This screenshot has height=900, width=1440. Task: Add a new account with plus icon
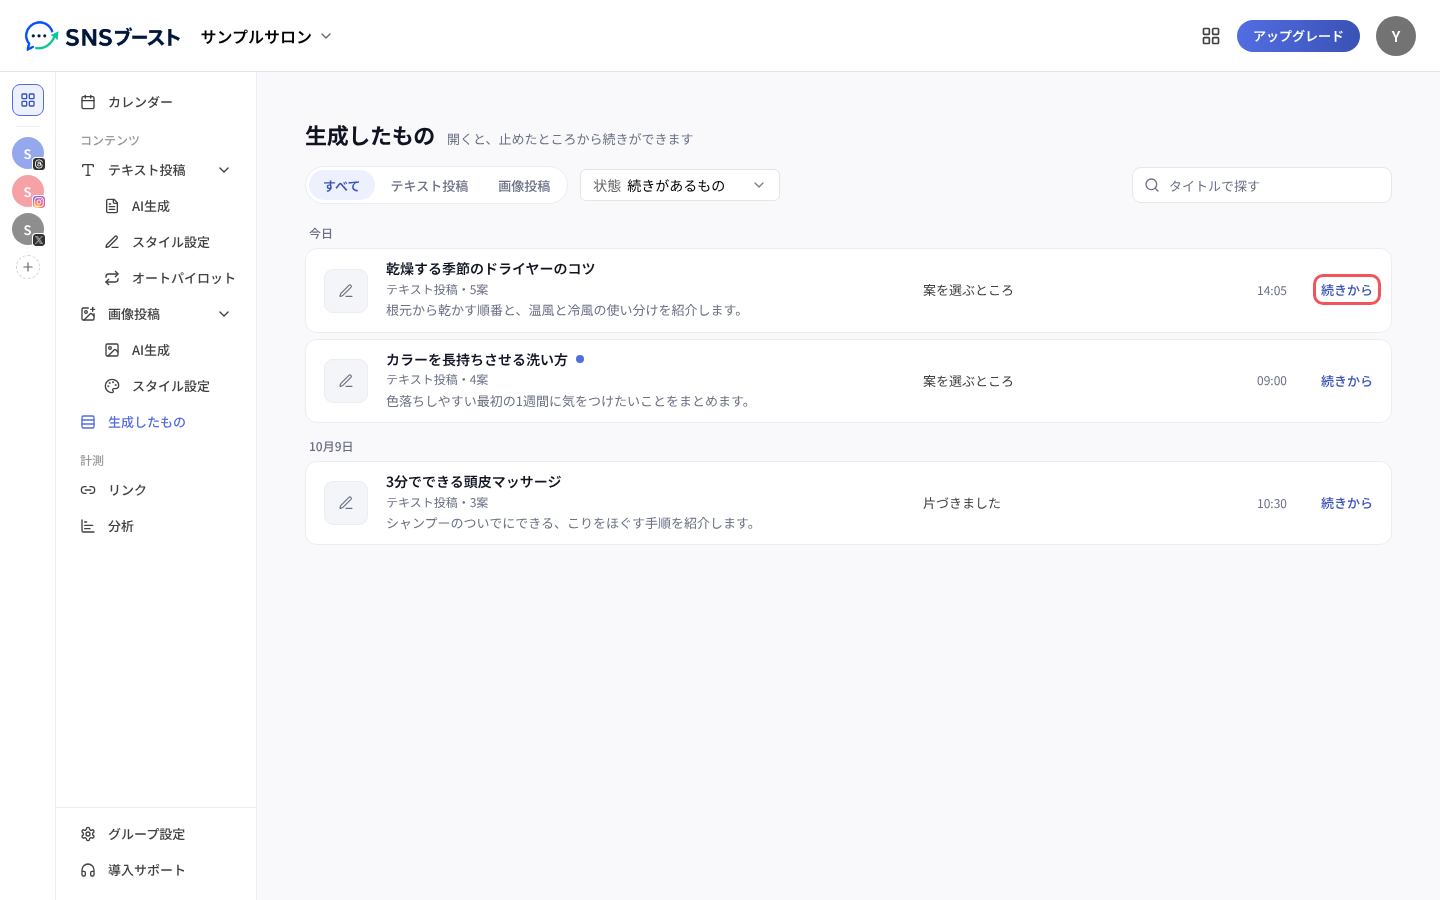pos(28,267)
